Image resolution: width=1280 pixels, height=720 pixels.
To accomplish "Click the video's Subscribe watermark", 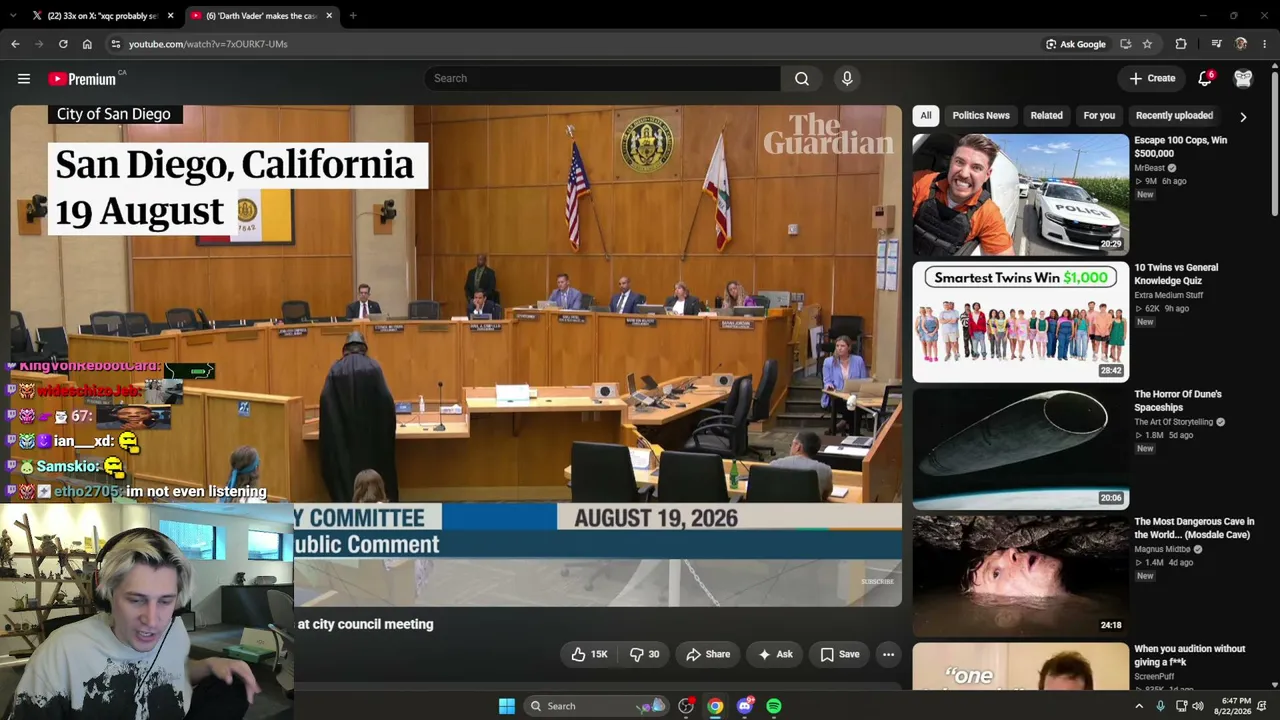I will [877, 581].
